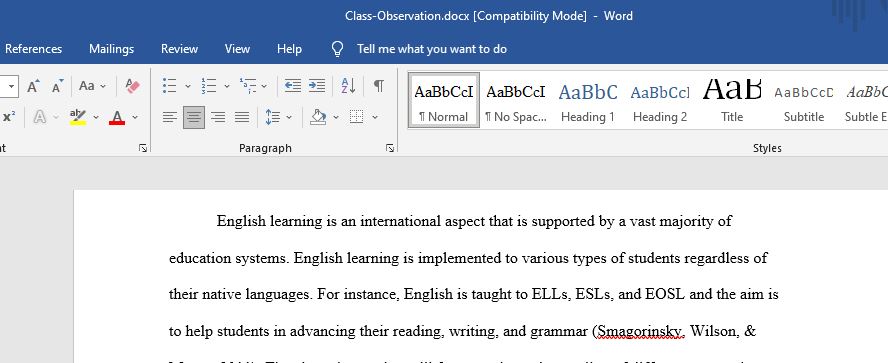Open the Change Case (Aa) menu
Image resolution: width=888 pixels, height=363 pixels.
click(x=92, y=86)
